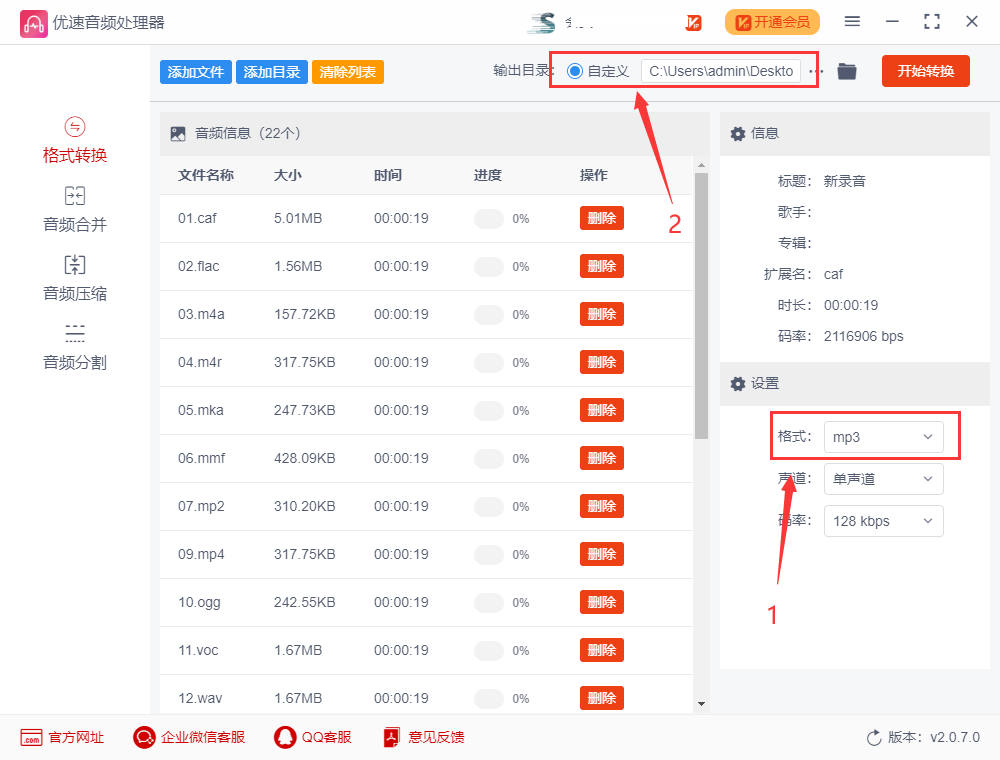Open the 音频合并 audio merge section
The image size is (1000, 760).
click(x=75, y=209)
